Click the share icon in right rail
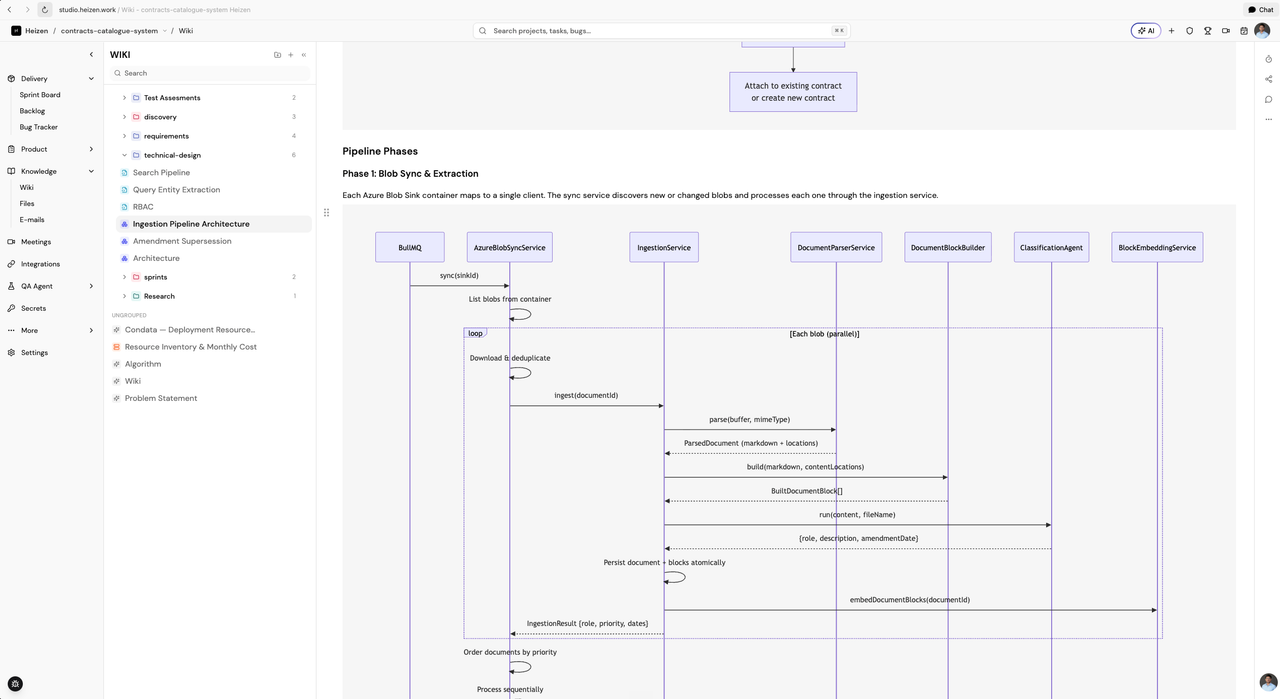The height and width of the screenshot is (699, 1280). coord(1268,79)
